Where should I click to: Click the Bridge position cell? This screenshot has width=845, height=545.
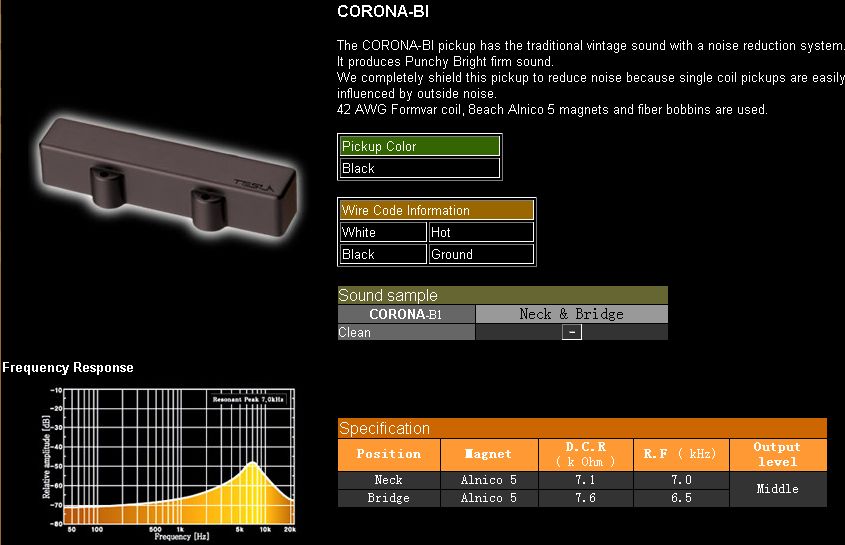pos(389,498)
